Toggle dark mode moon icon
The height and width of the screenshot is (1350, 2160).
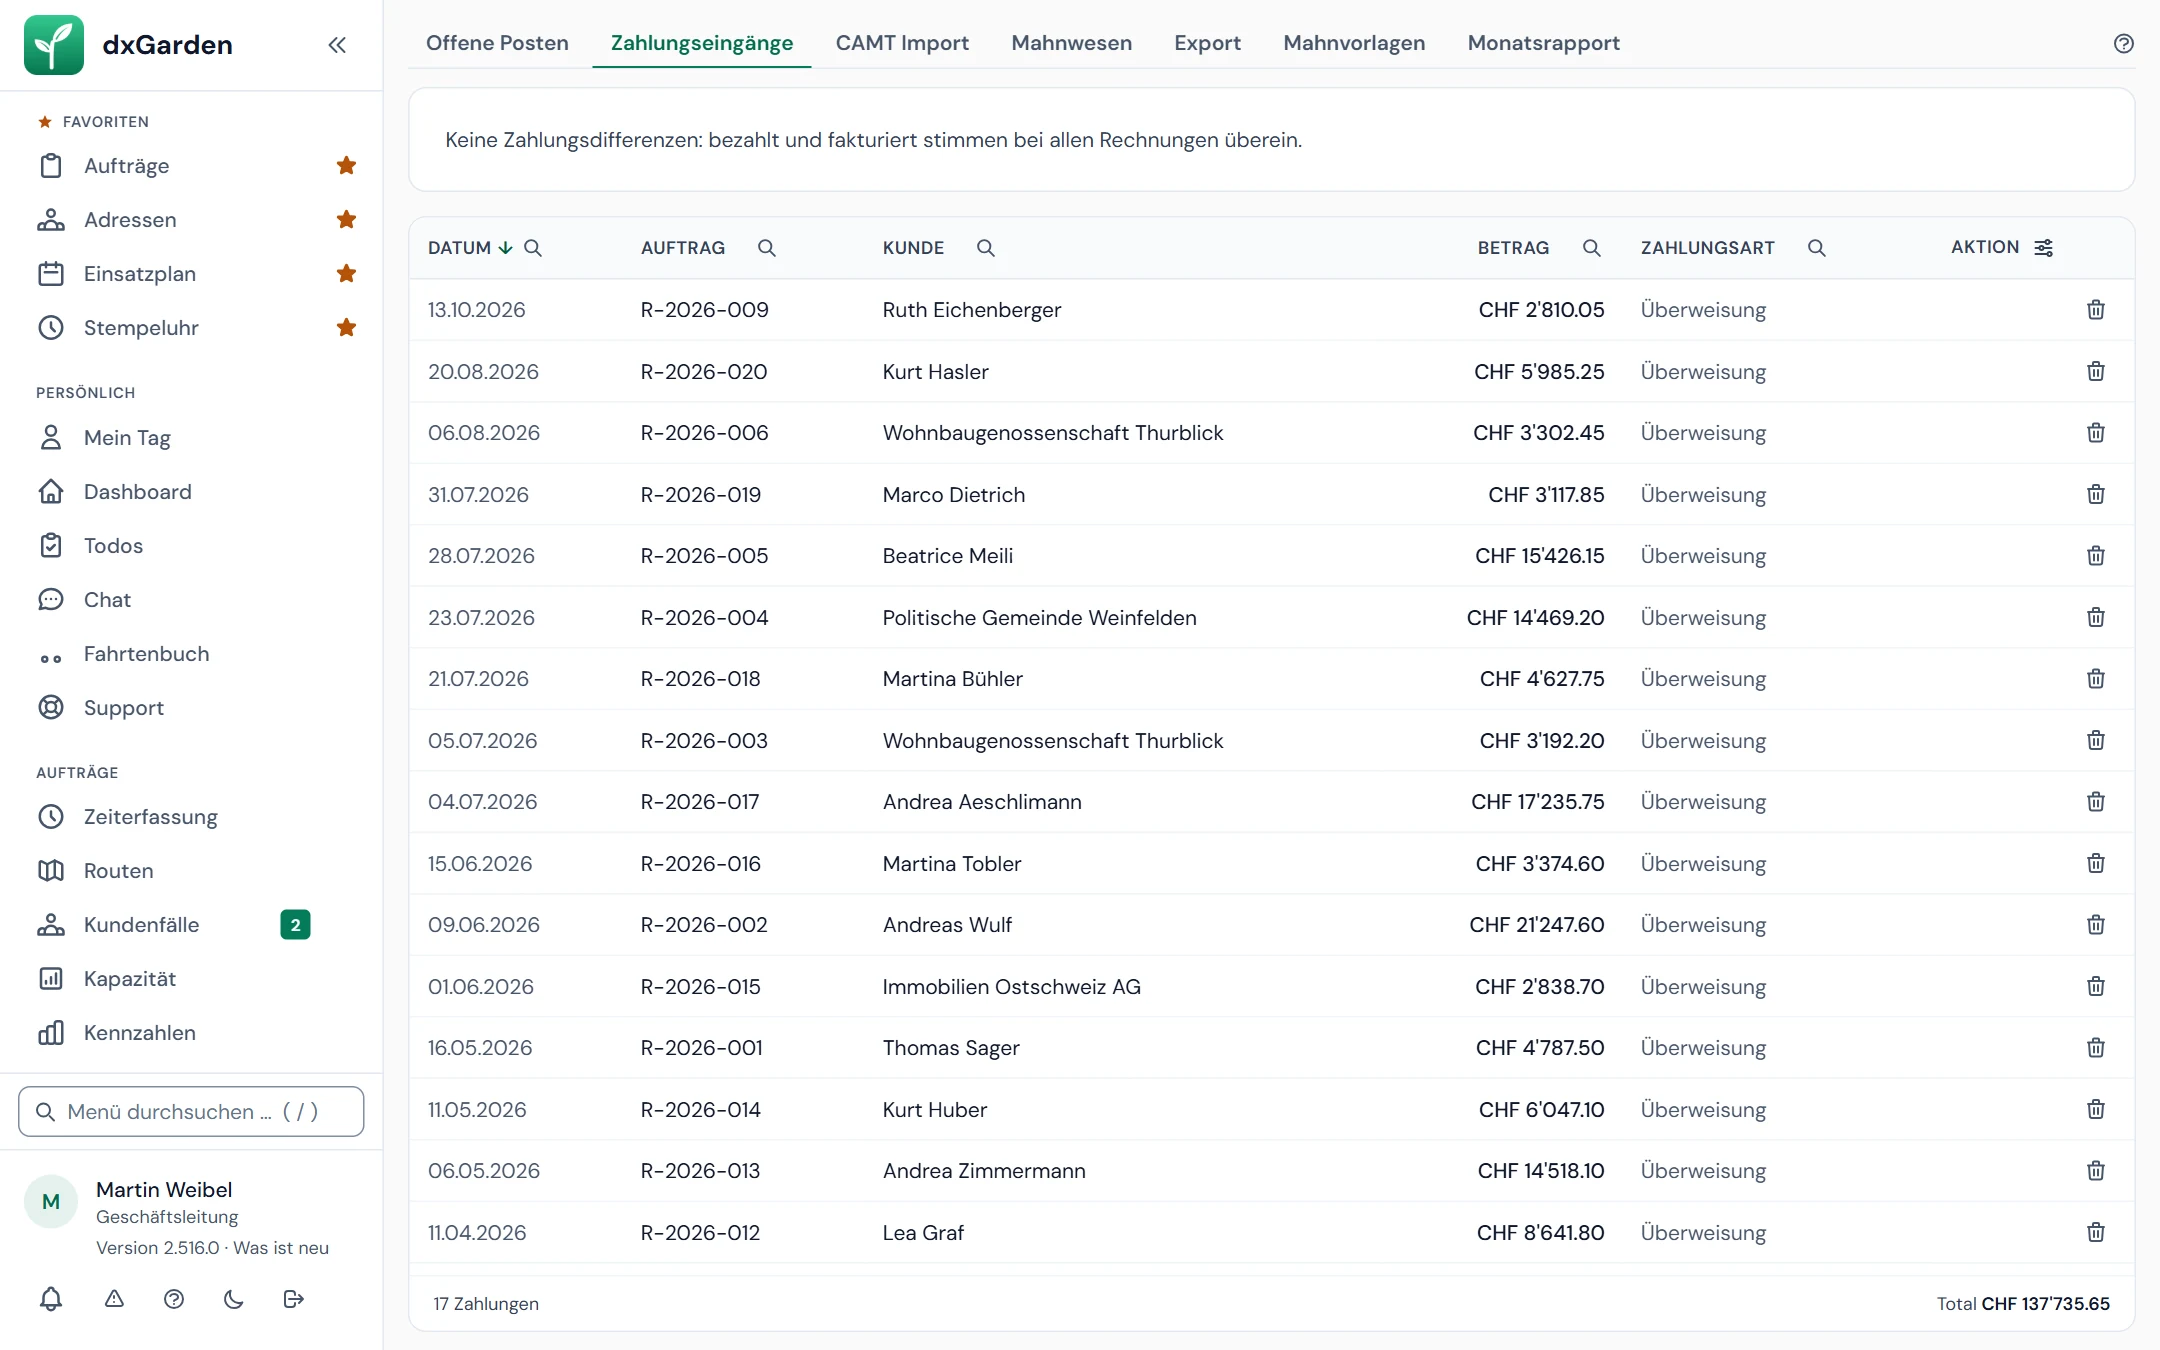click(234, 1299)
